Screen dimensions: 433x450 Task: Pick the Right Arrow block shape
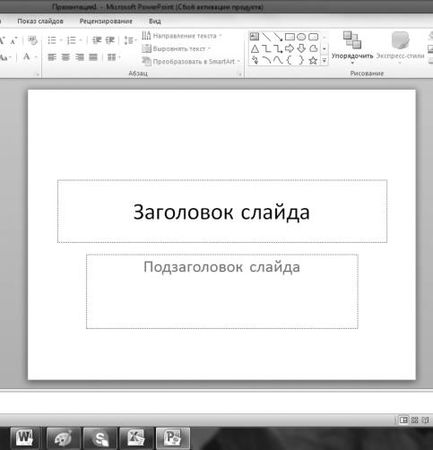tap(290, 49)
